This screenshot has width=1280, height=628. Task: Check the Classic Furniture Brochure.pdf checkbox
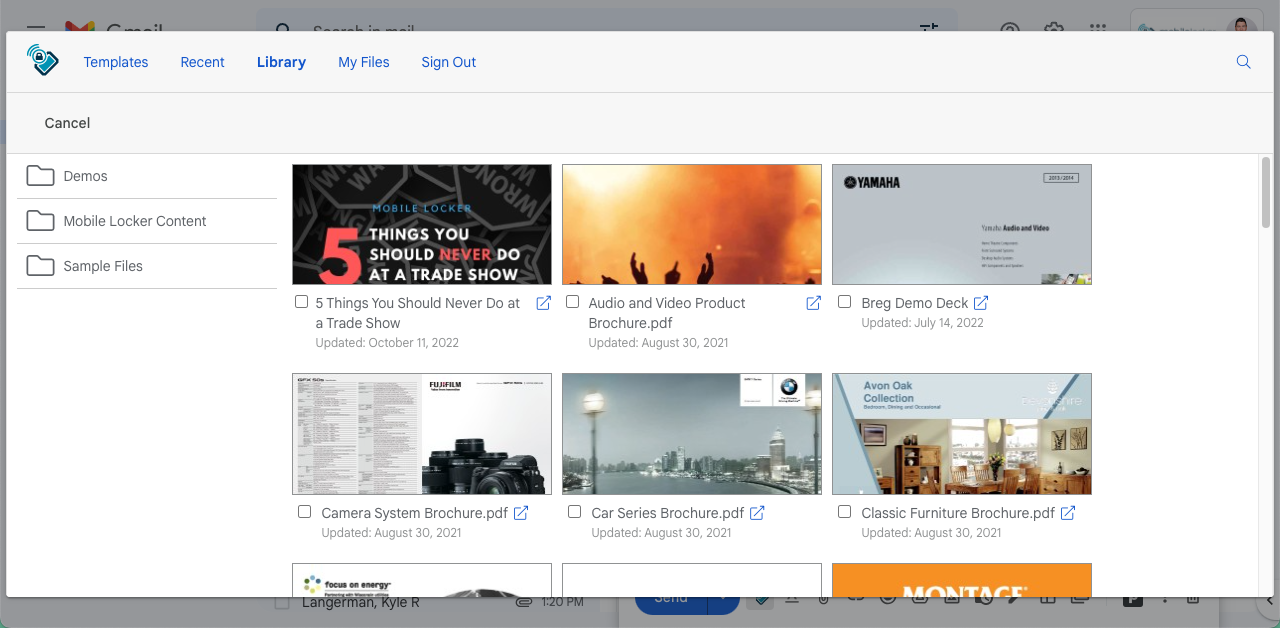pos(845,512)
